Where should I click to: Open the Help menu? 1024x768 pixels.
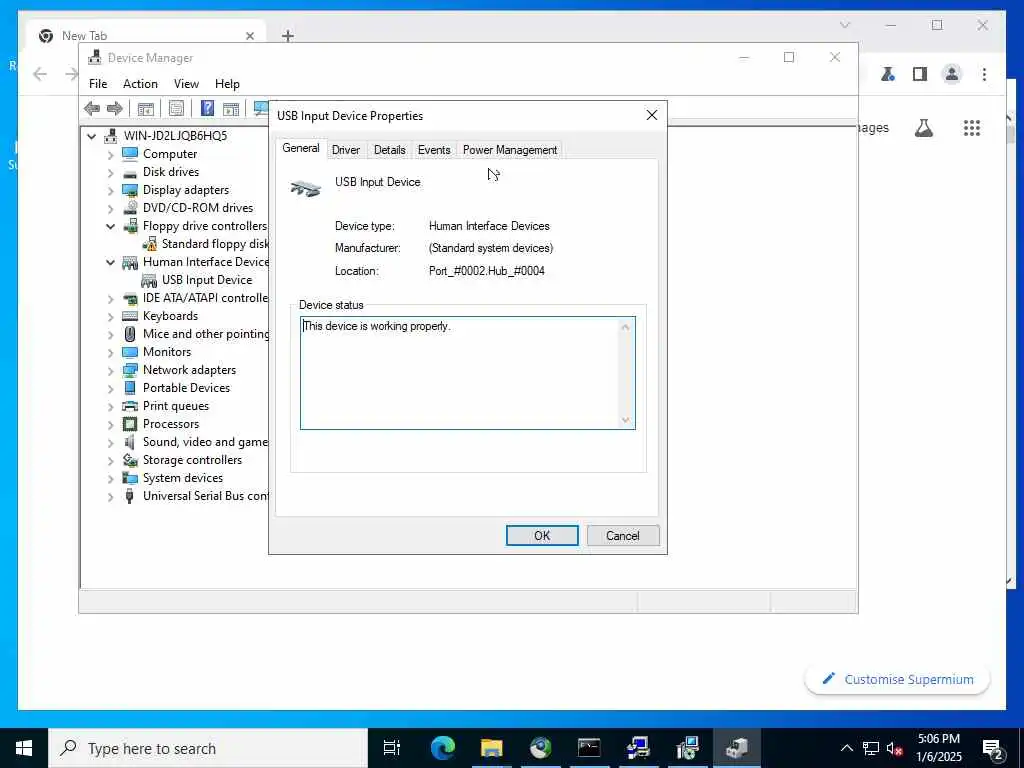click(227, 84)
